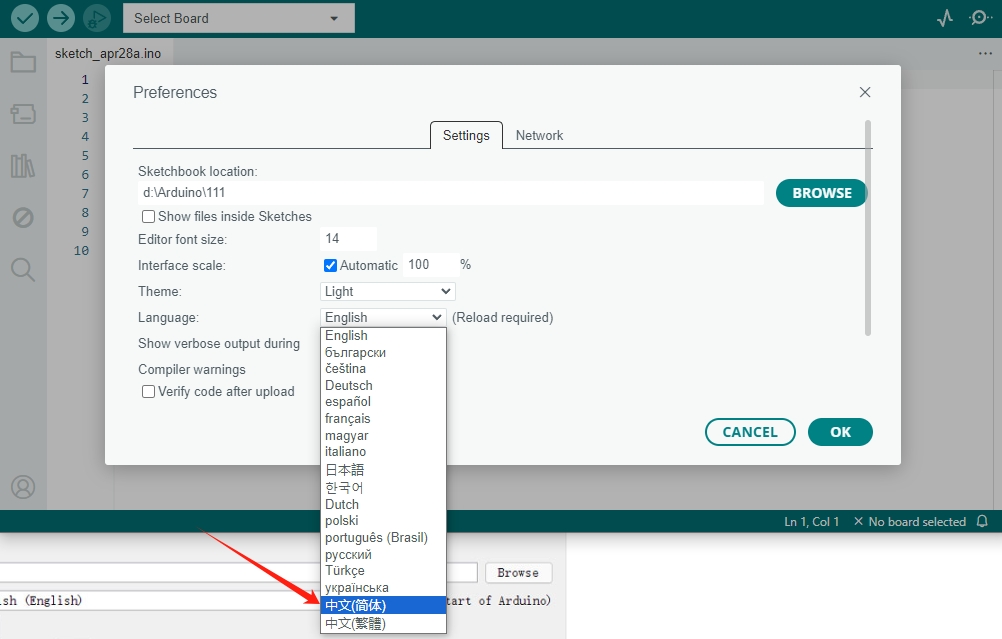The image size is (1002, 639).
Task: Click the Upload arrow button
Action: pyautogui.click(x=61, y=18)
